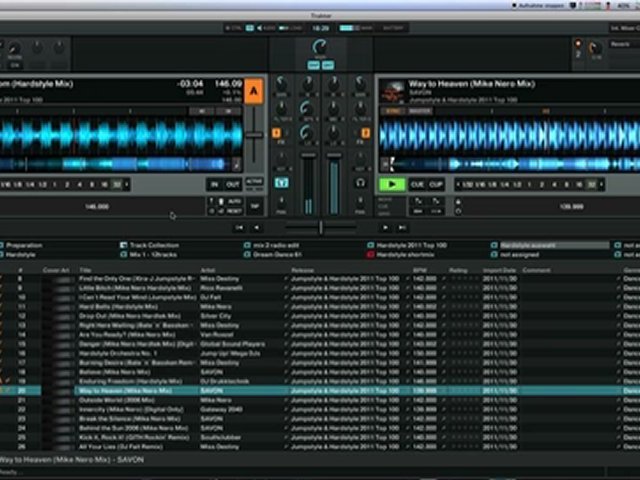Sort the track list by BPM column
Image resolution: width=640 pixels, height=480 pixels.
click(418, 270)
